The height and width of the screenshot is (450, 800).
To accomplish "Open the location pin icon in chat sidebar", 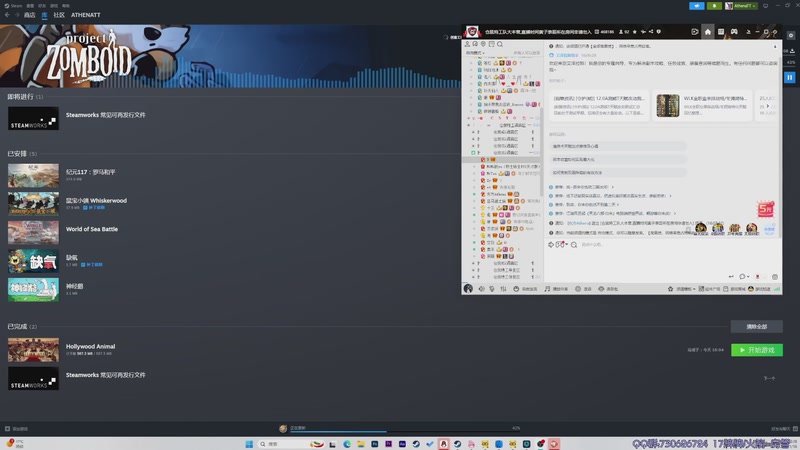I will [x=483, y=44].
